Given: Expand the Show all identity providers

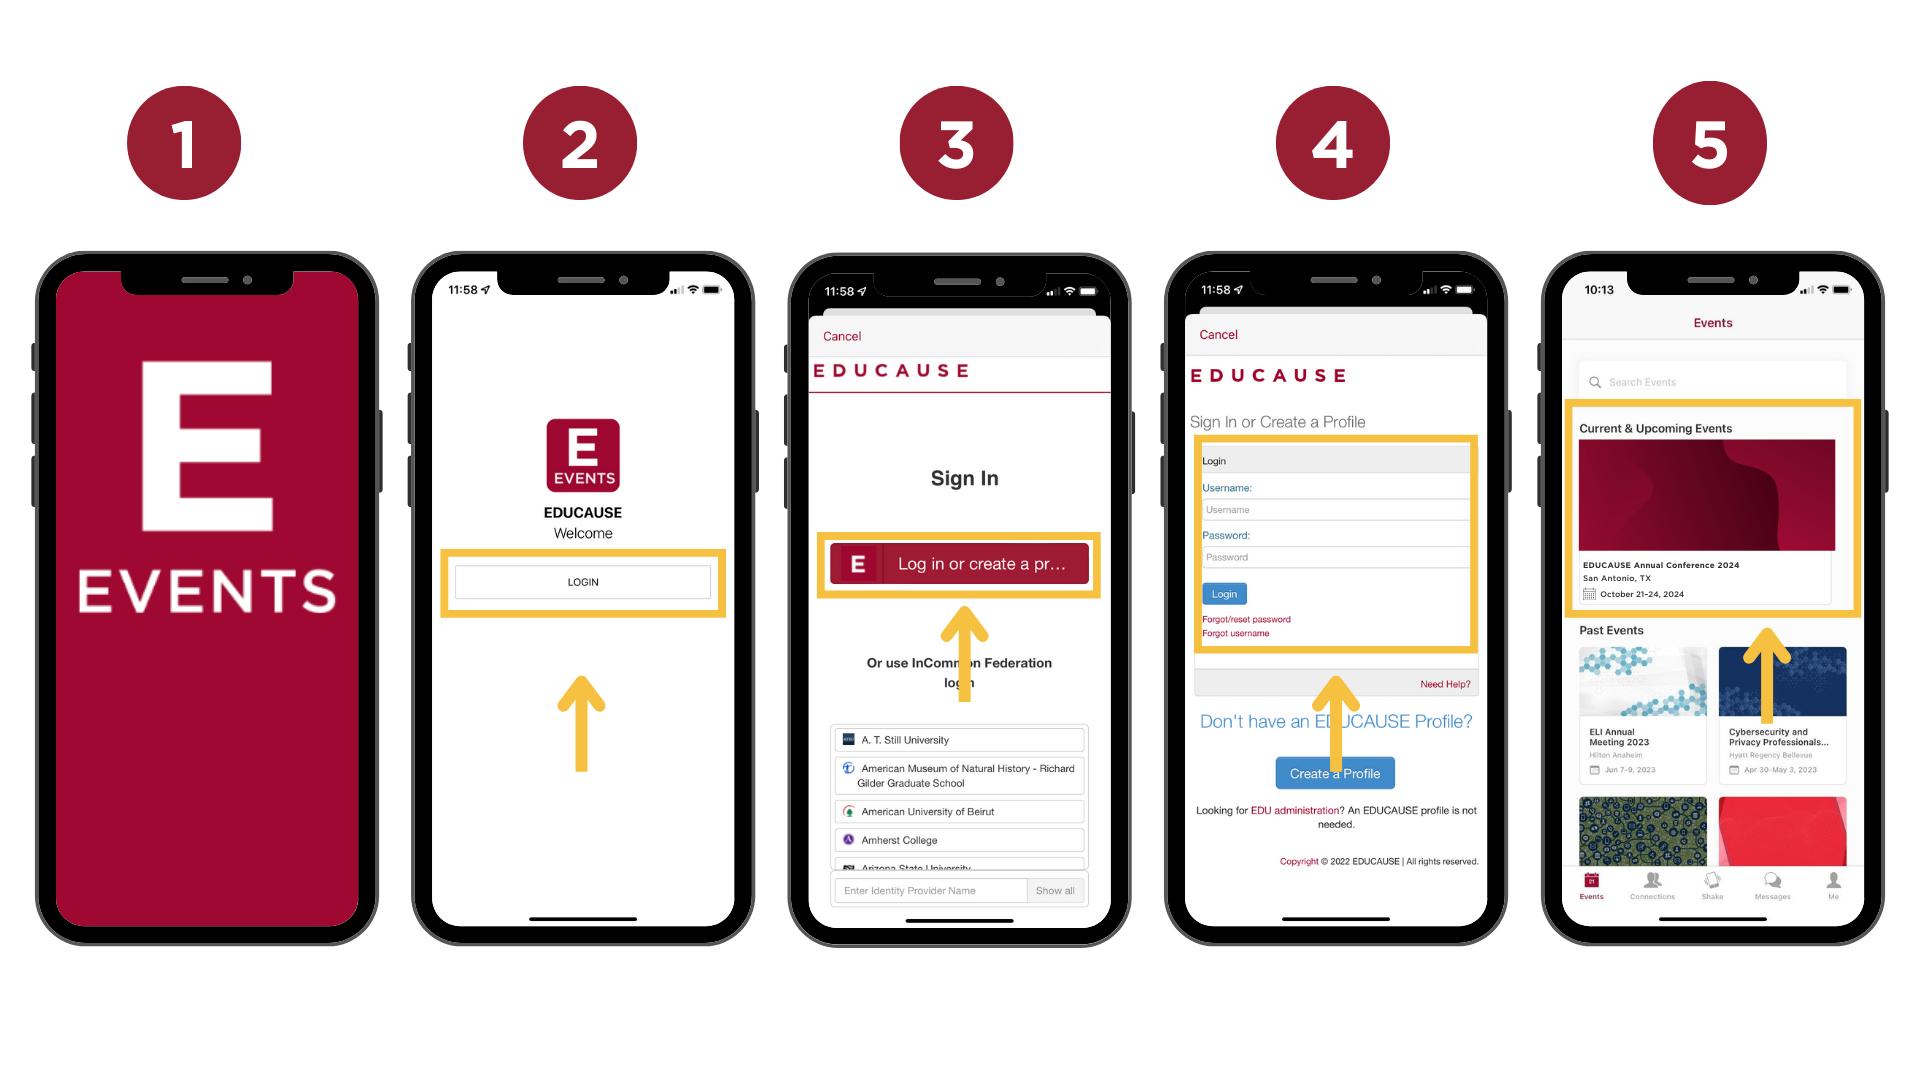Looking at the screenshot, I should click(1055, 890).
